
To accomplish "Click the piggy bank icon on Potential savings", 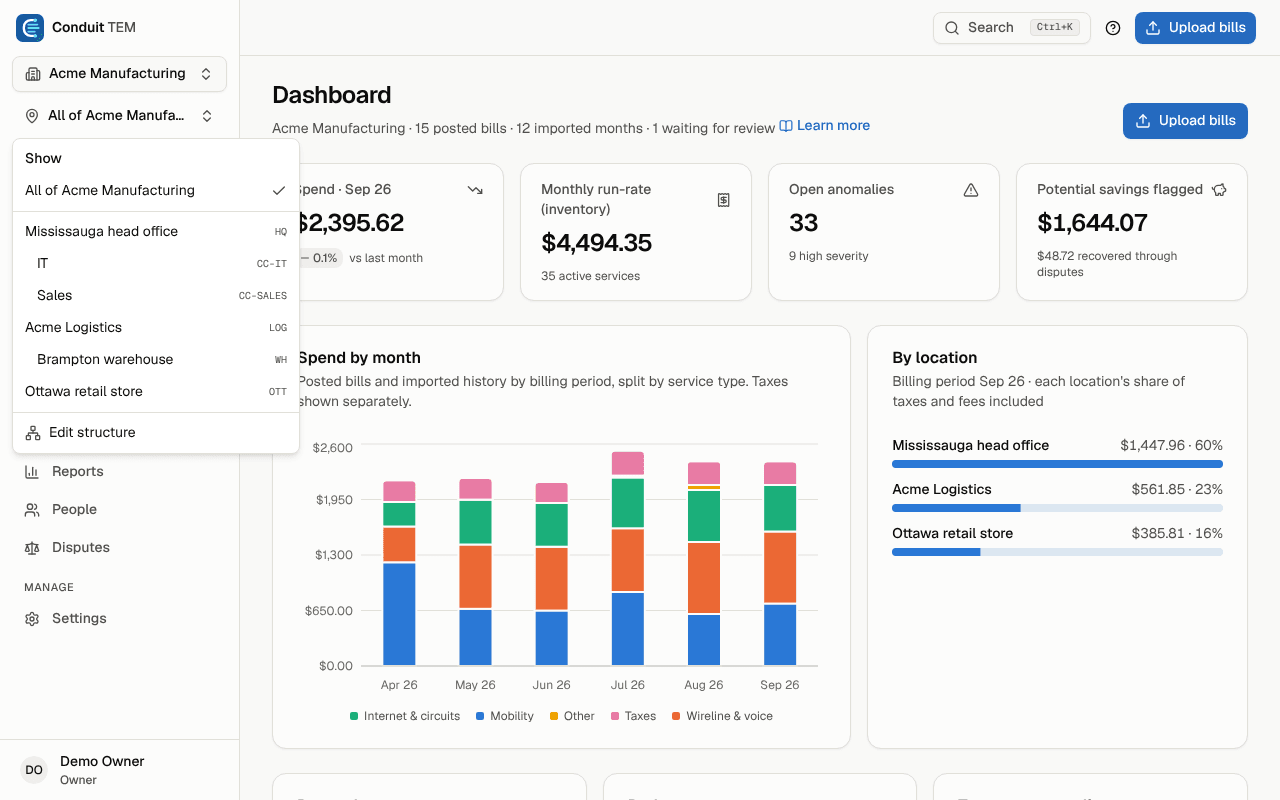I will coord(1219,190).
